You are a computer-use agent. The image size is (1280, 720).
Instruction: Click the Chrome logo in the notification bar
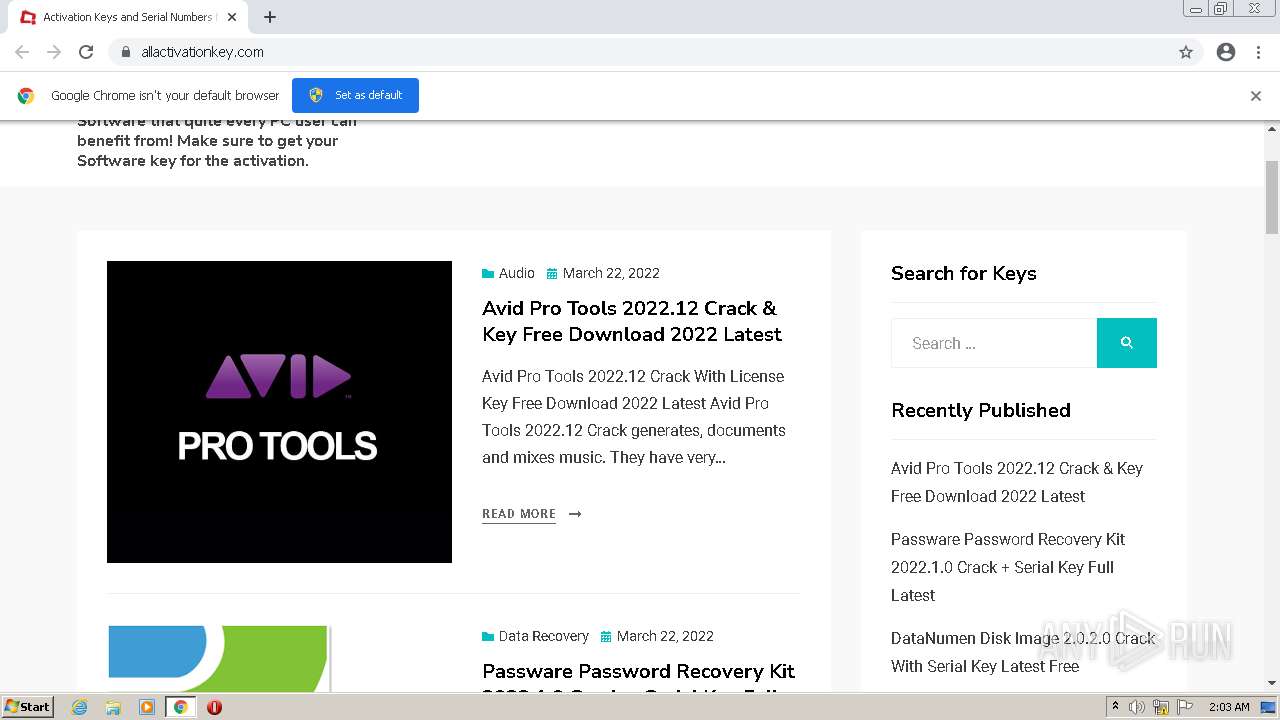pyautogui.click(x=26, y=96)
